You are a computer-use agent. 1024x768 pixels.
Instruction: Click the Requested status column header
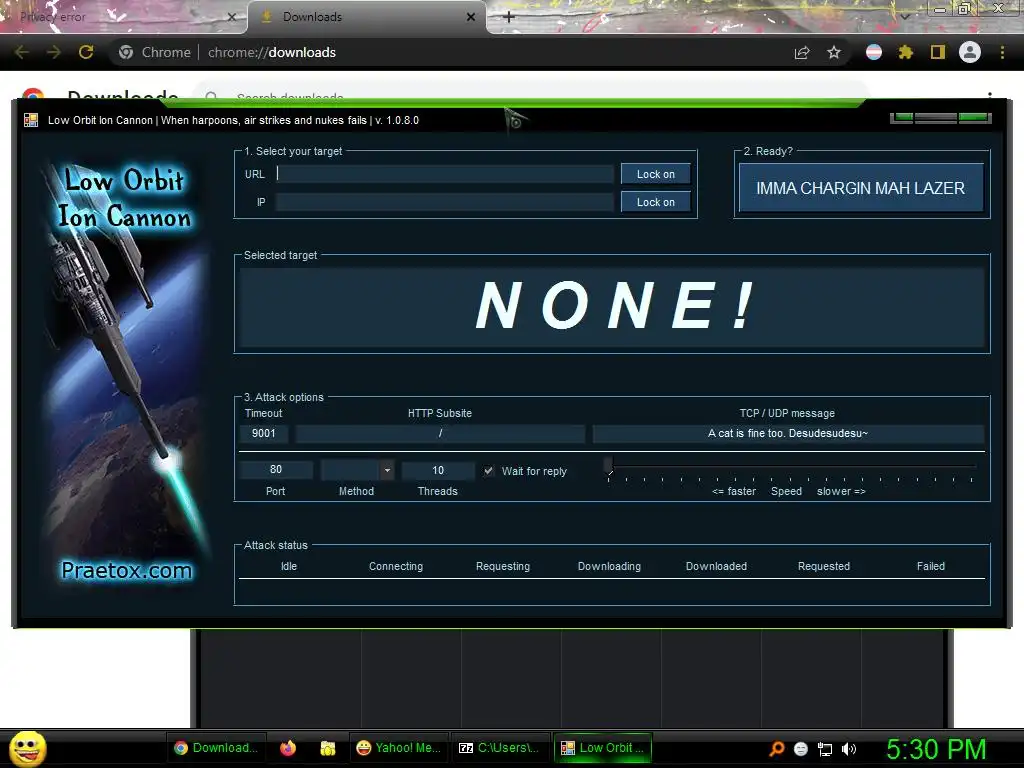coord(824,566)
